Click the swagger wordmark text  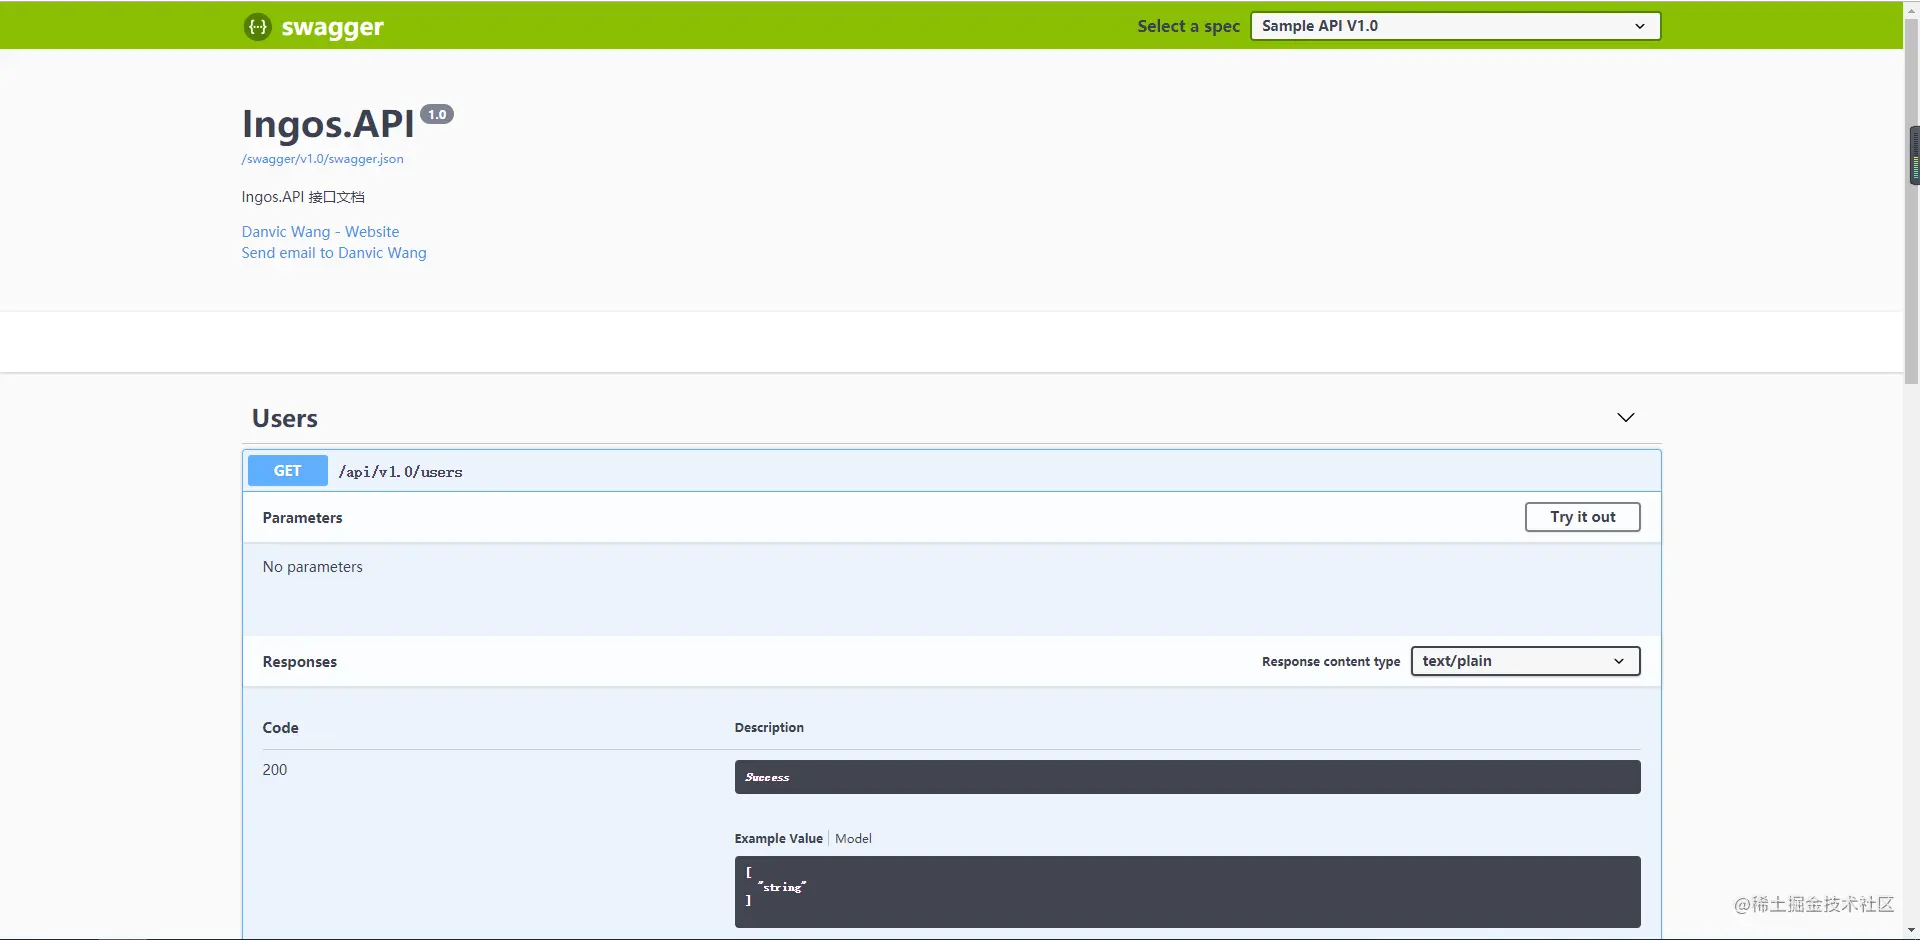pyautogui.click(x=332, y=28)
